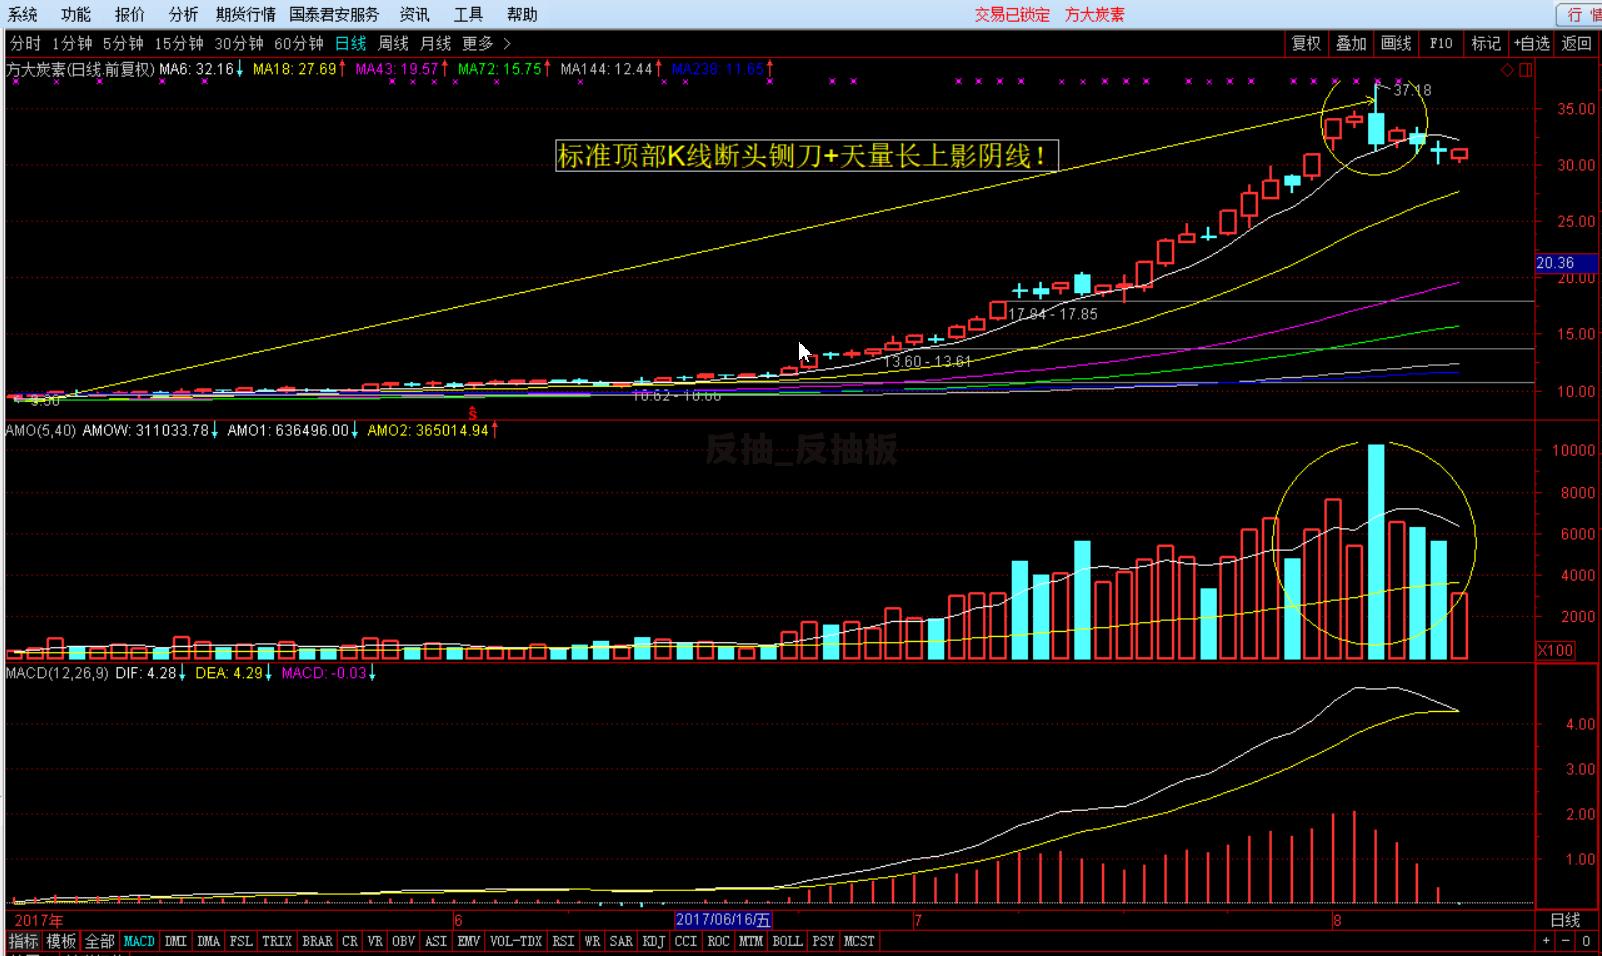Click the 2017/06/16 date marker
This screenshot has height=956, width=1602.
(x=724, y=920)
